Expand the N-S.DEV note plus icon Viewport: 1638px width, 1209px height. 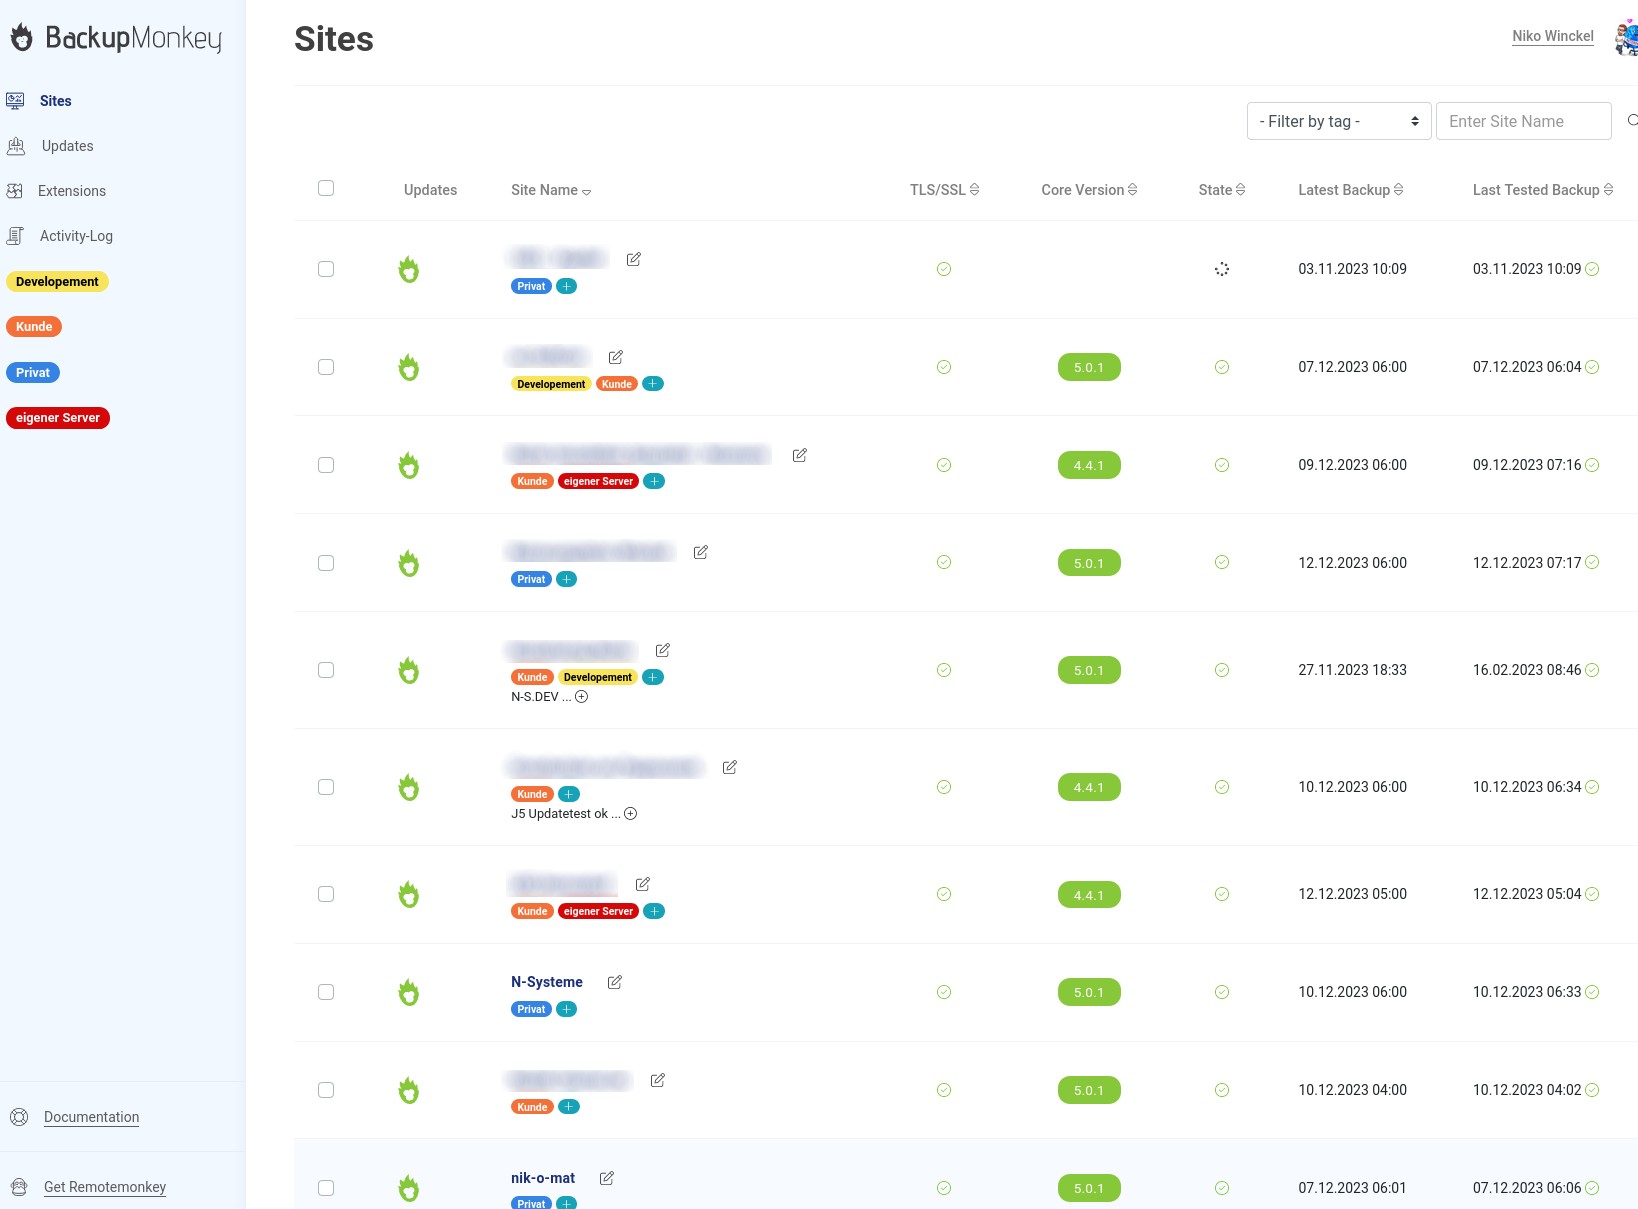click(x=582, y=697)
